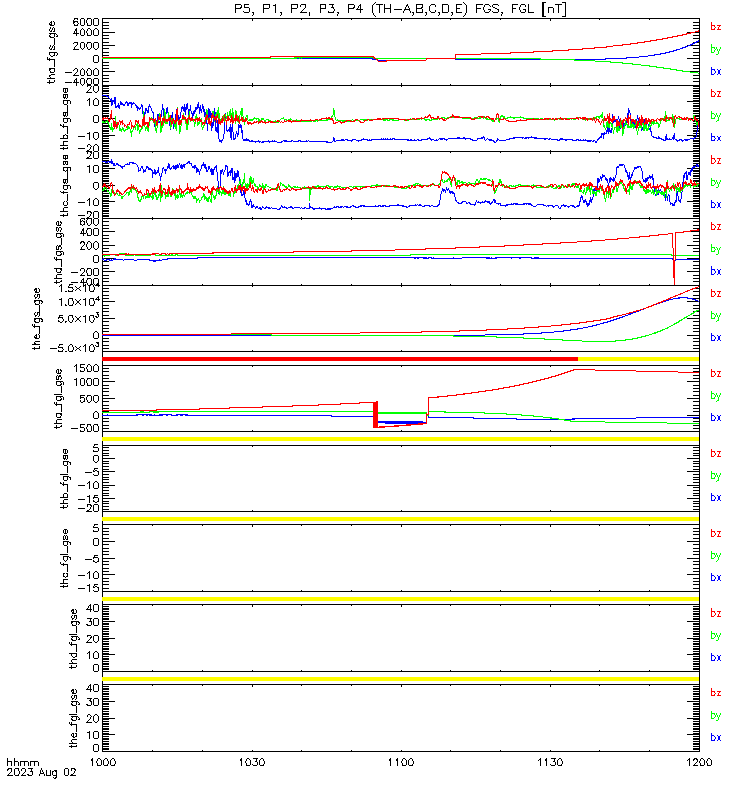Click the bz legend label of the_fgl_gse panel

point(716,693)
